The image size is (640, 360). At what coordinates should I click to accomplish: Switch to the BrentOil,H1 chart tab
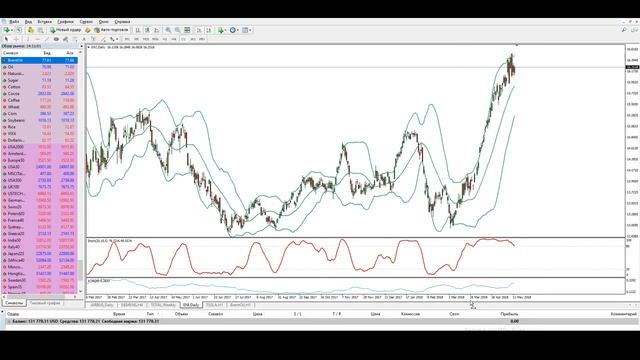click(240, 305)
